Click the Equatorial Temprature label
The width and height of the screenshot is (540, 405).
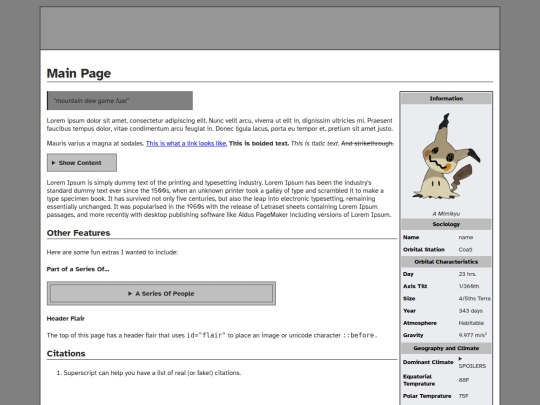pos(419,380)
